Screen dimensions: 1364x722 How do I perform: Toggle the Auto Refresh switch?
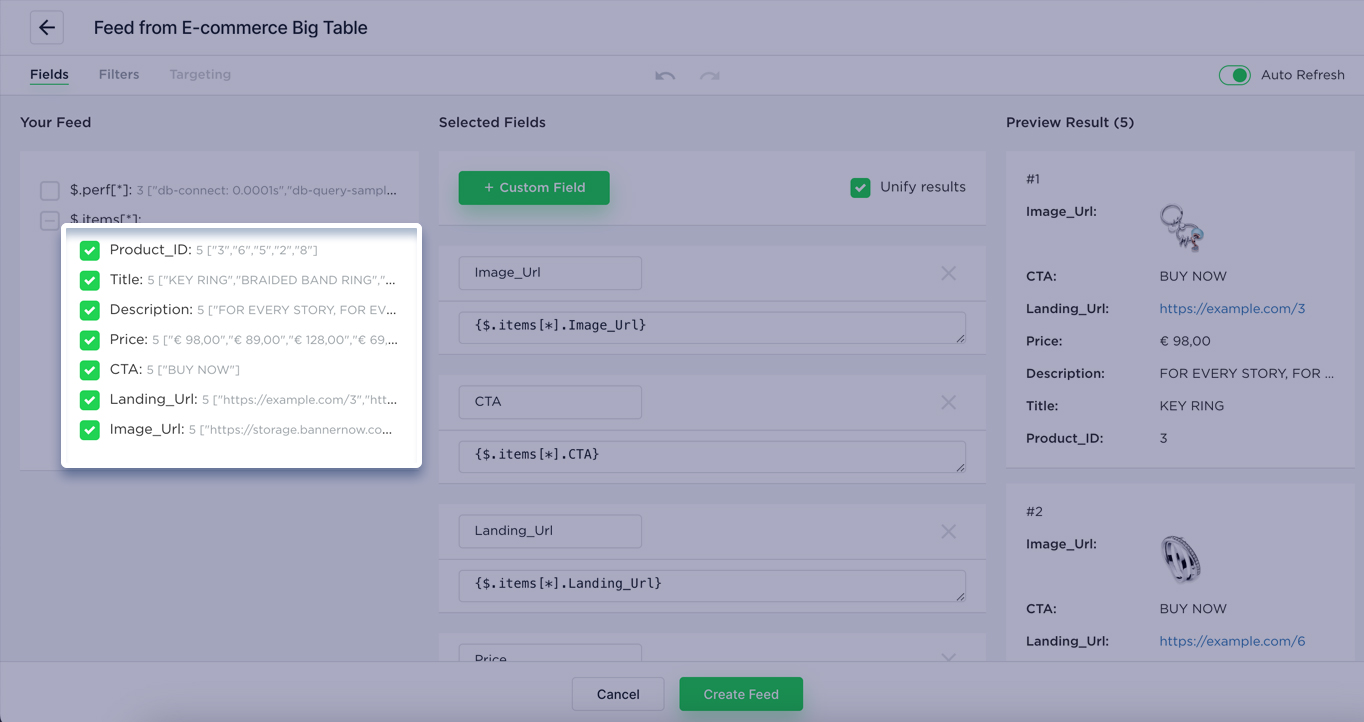tap(1234, 75)
